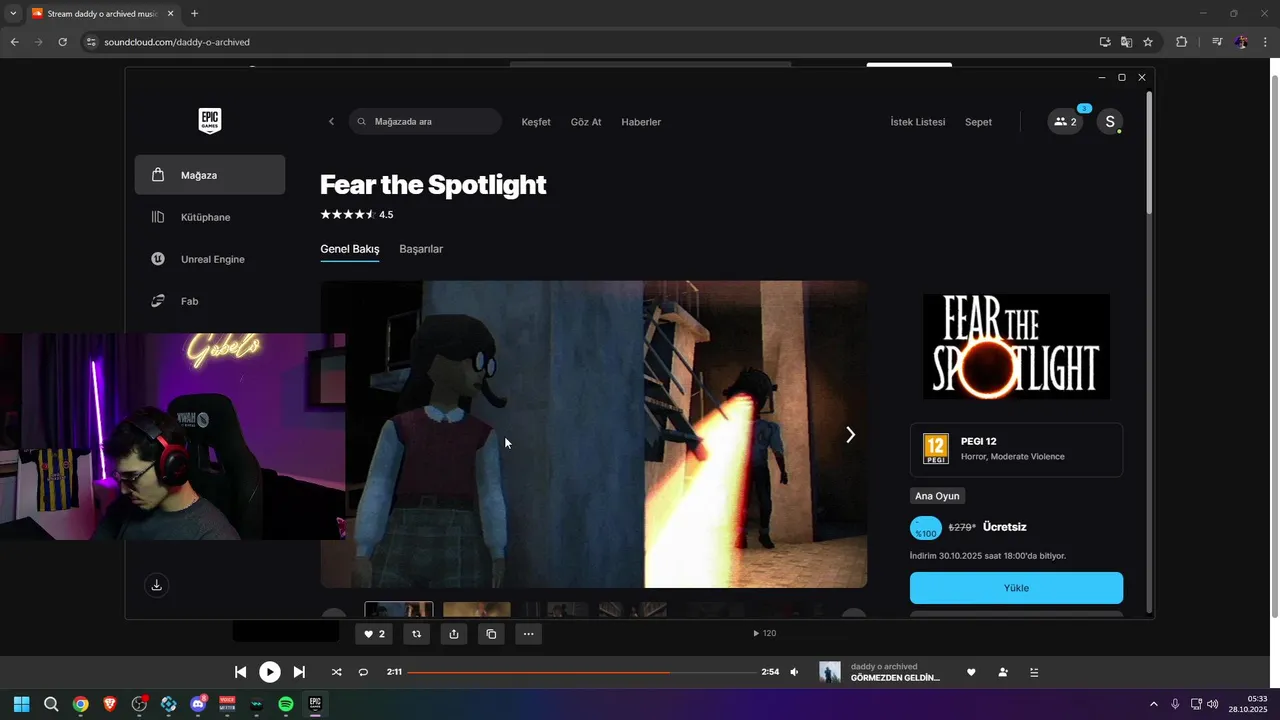Viewport: 1280px width, 720px height.
Task: Open the S profile avatar menu
Action: (x=1109, y=122)
